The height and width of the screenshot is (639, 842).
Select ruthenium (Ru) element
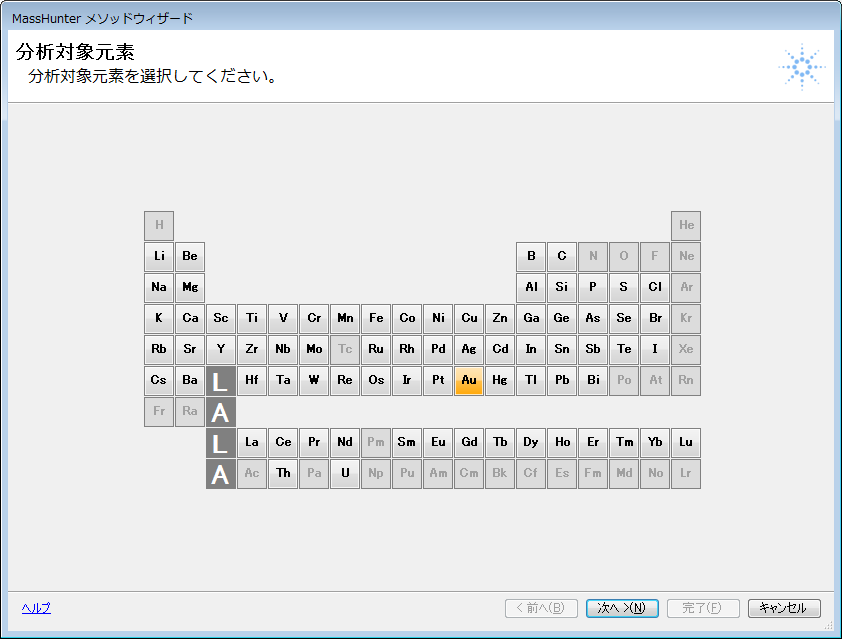click(x=376, y=350)
